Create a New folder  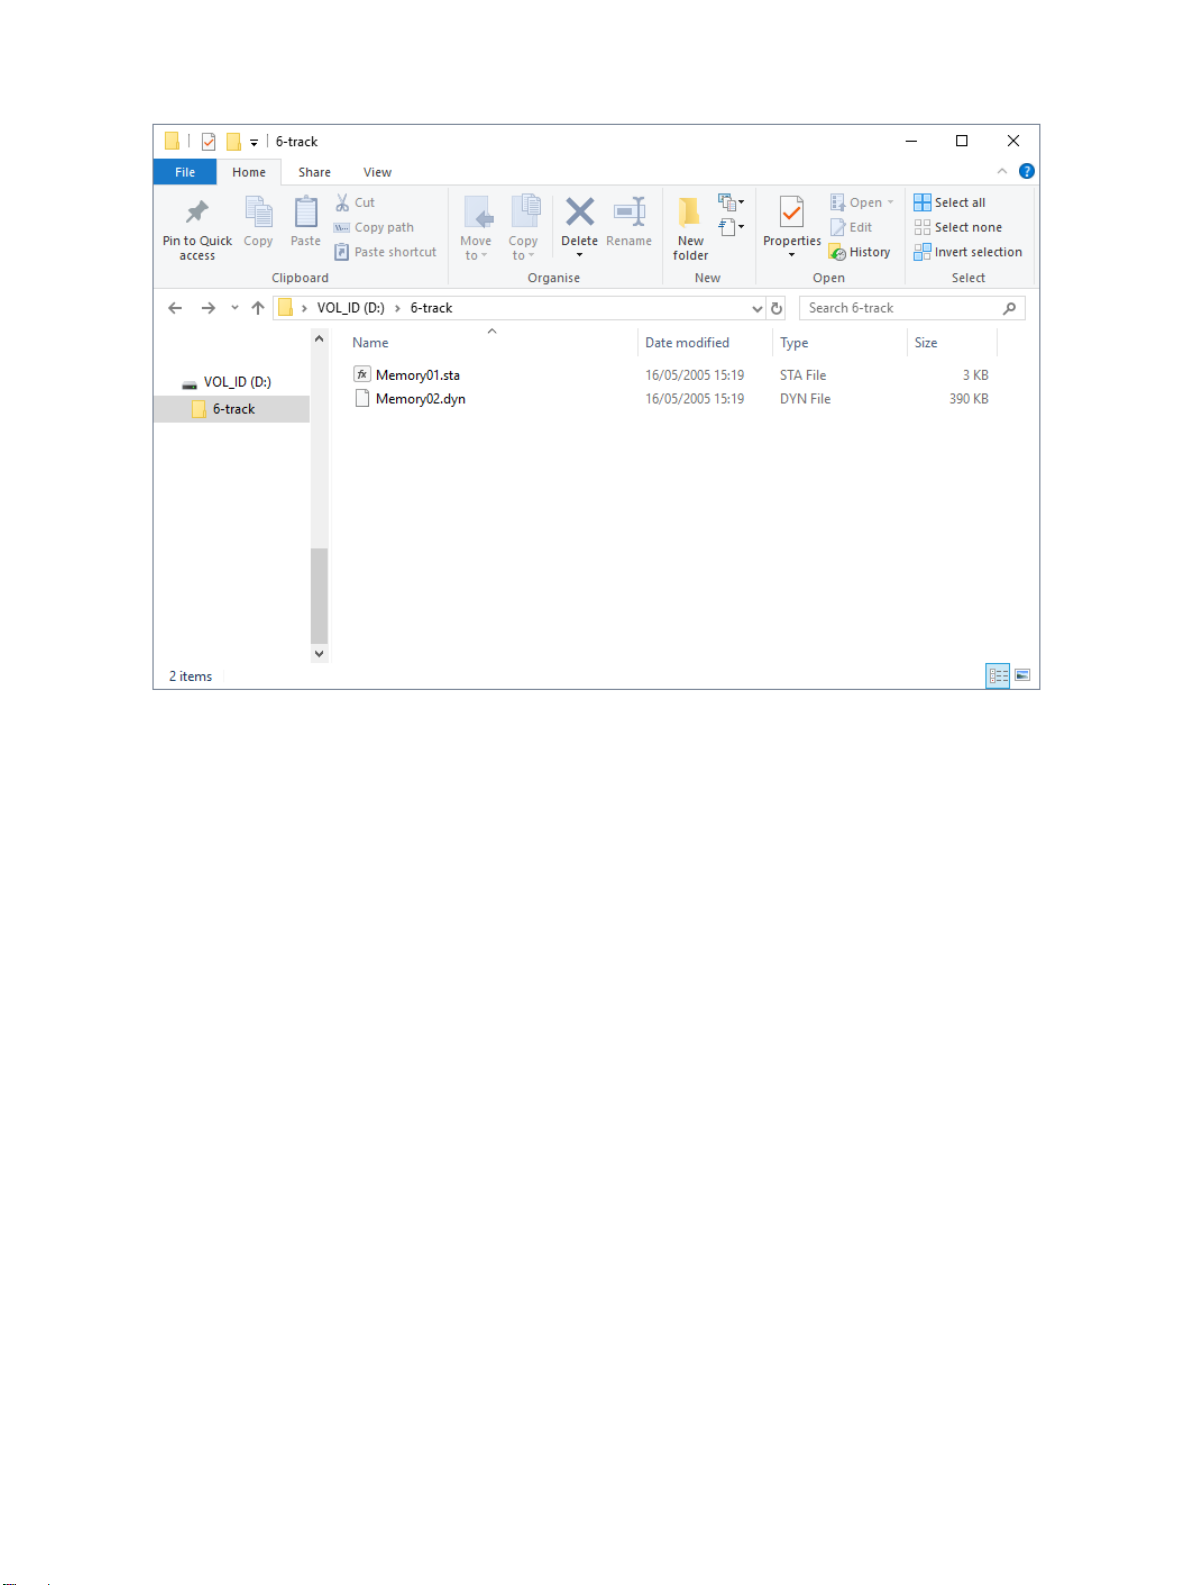pyautogui.click(x=690, y=229)
